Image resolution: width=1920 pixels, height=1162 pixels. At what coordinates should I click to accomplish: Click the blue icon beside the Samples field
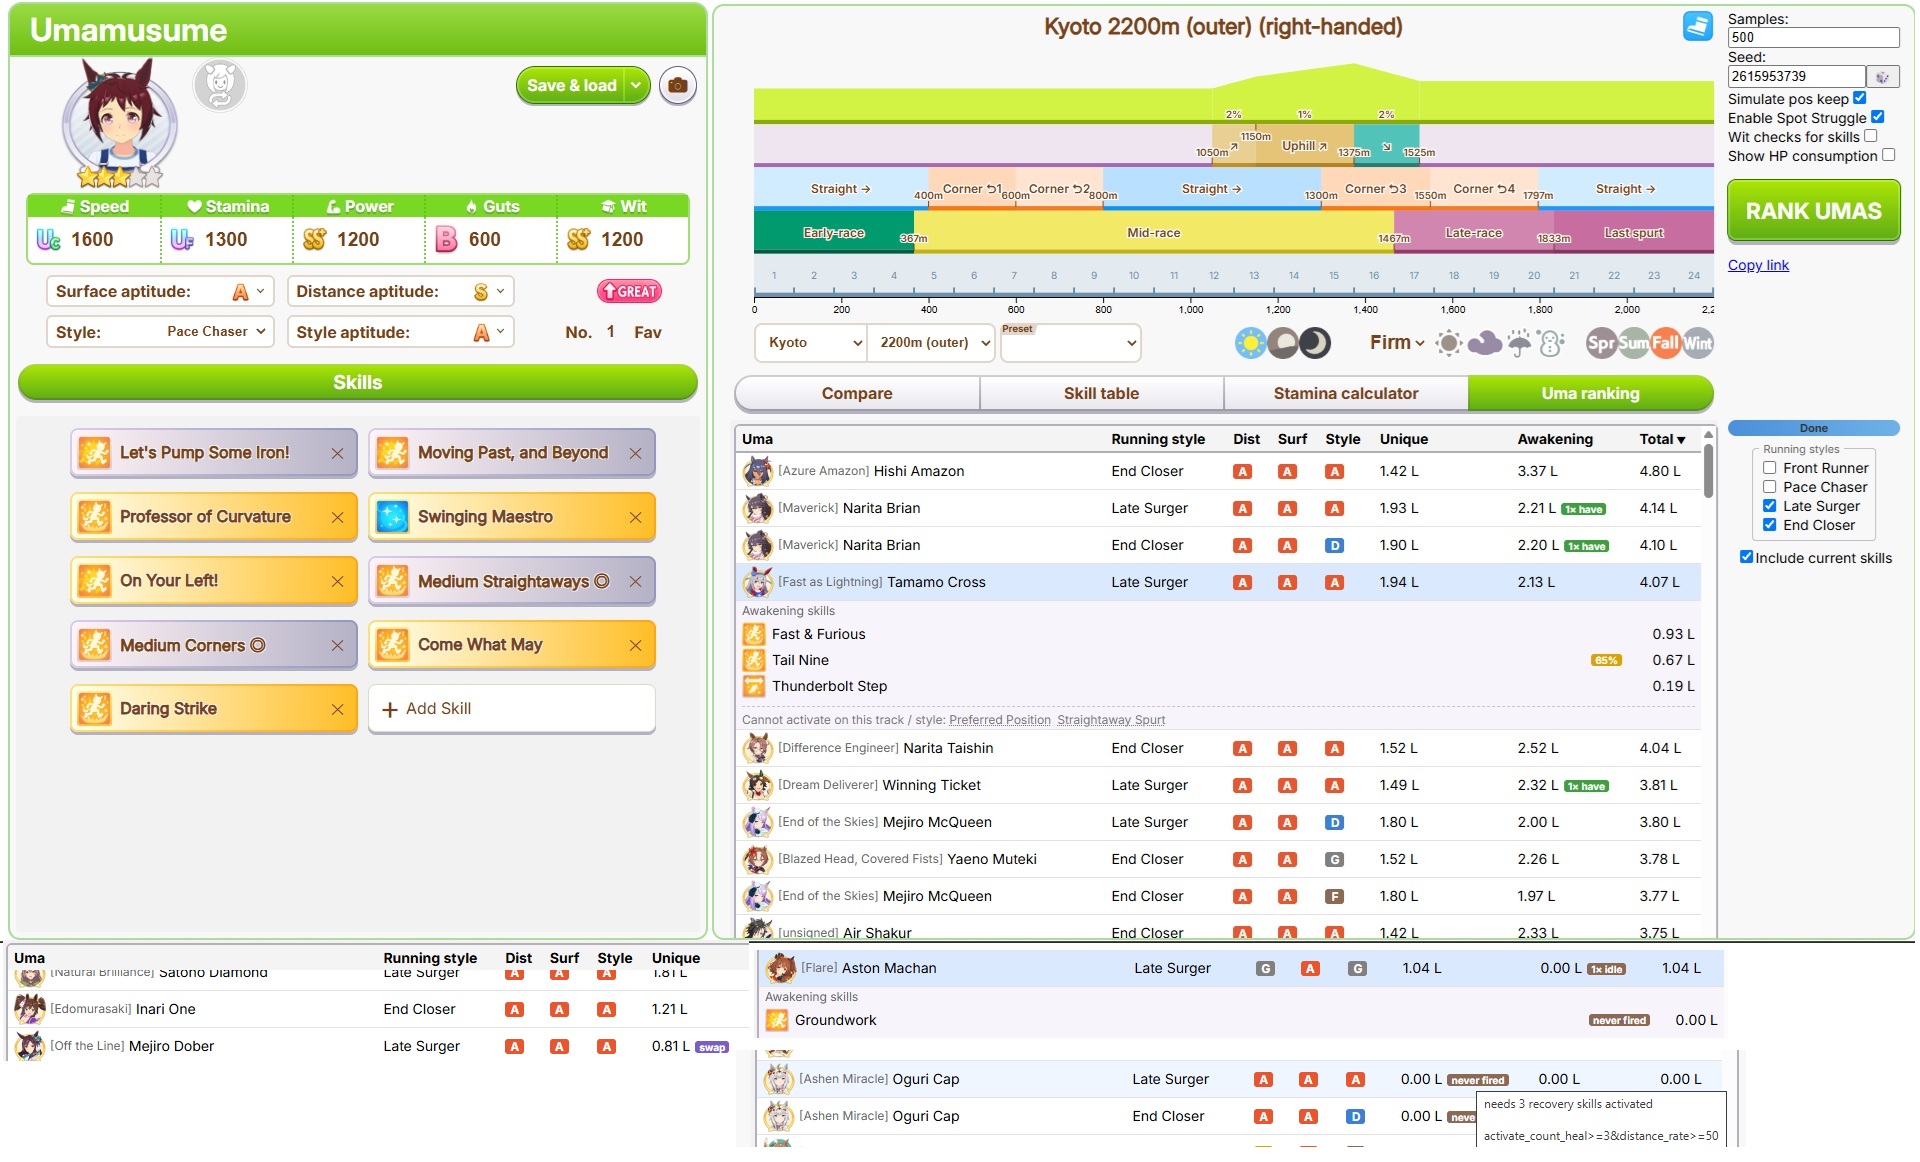[x=1697, y=27]
